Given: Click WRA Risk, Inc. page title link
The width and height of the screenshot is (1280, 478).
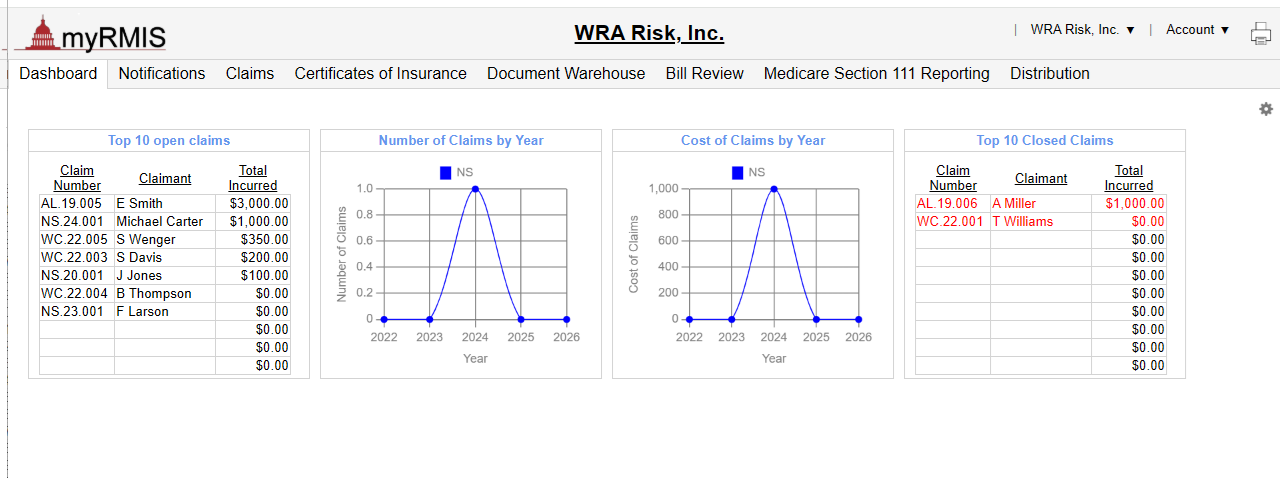Looking at the screenshot, I should coord(649,33).
